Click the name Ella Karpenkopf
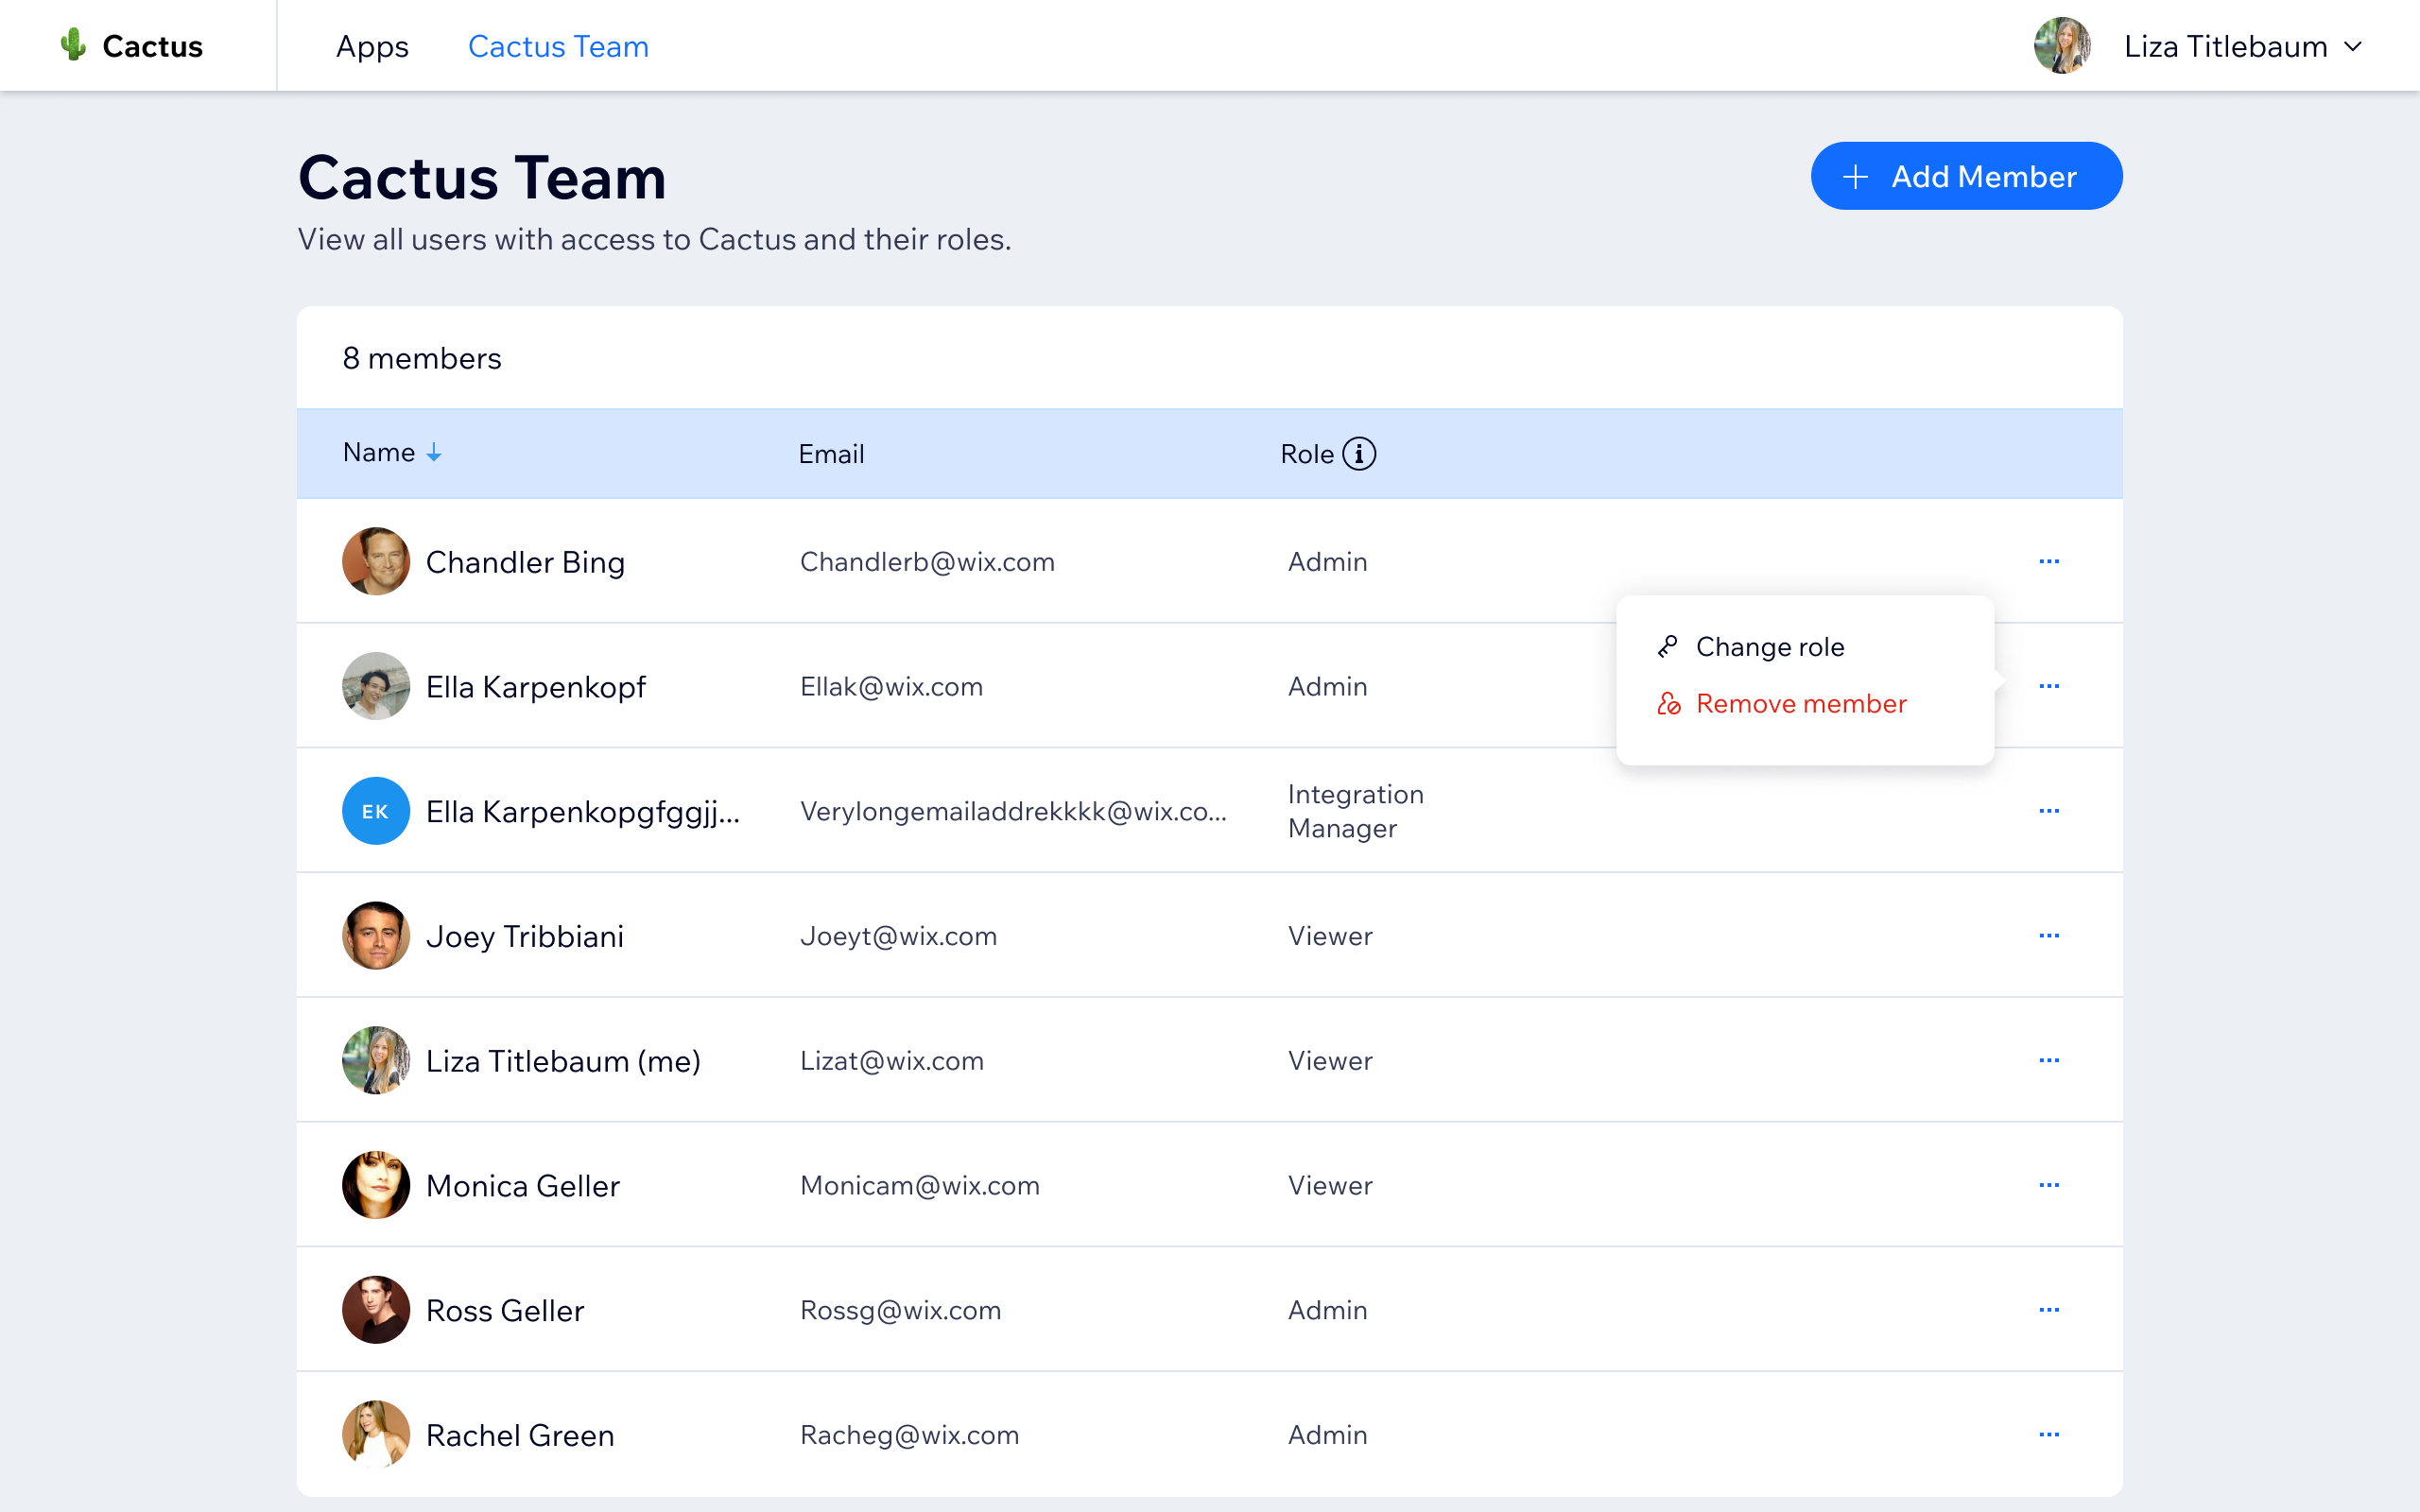 536,687
